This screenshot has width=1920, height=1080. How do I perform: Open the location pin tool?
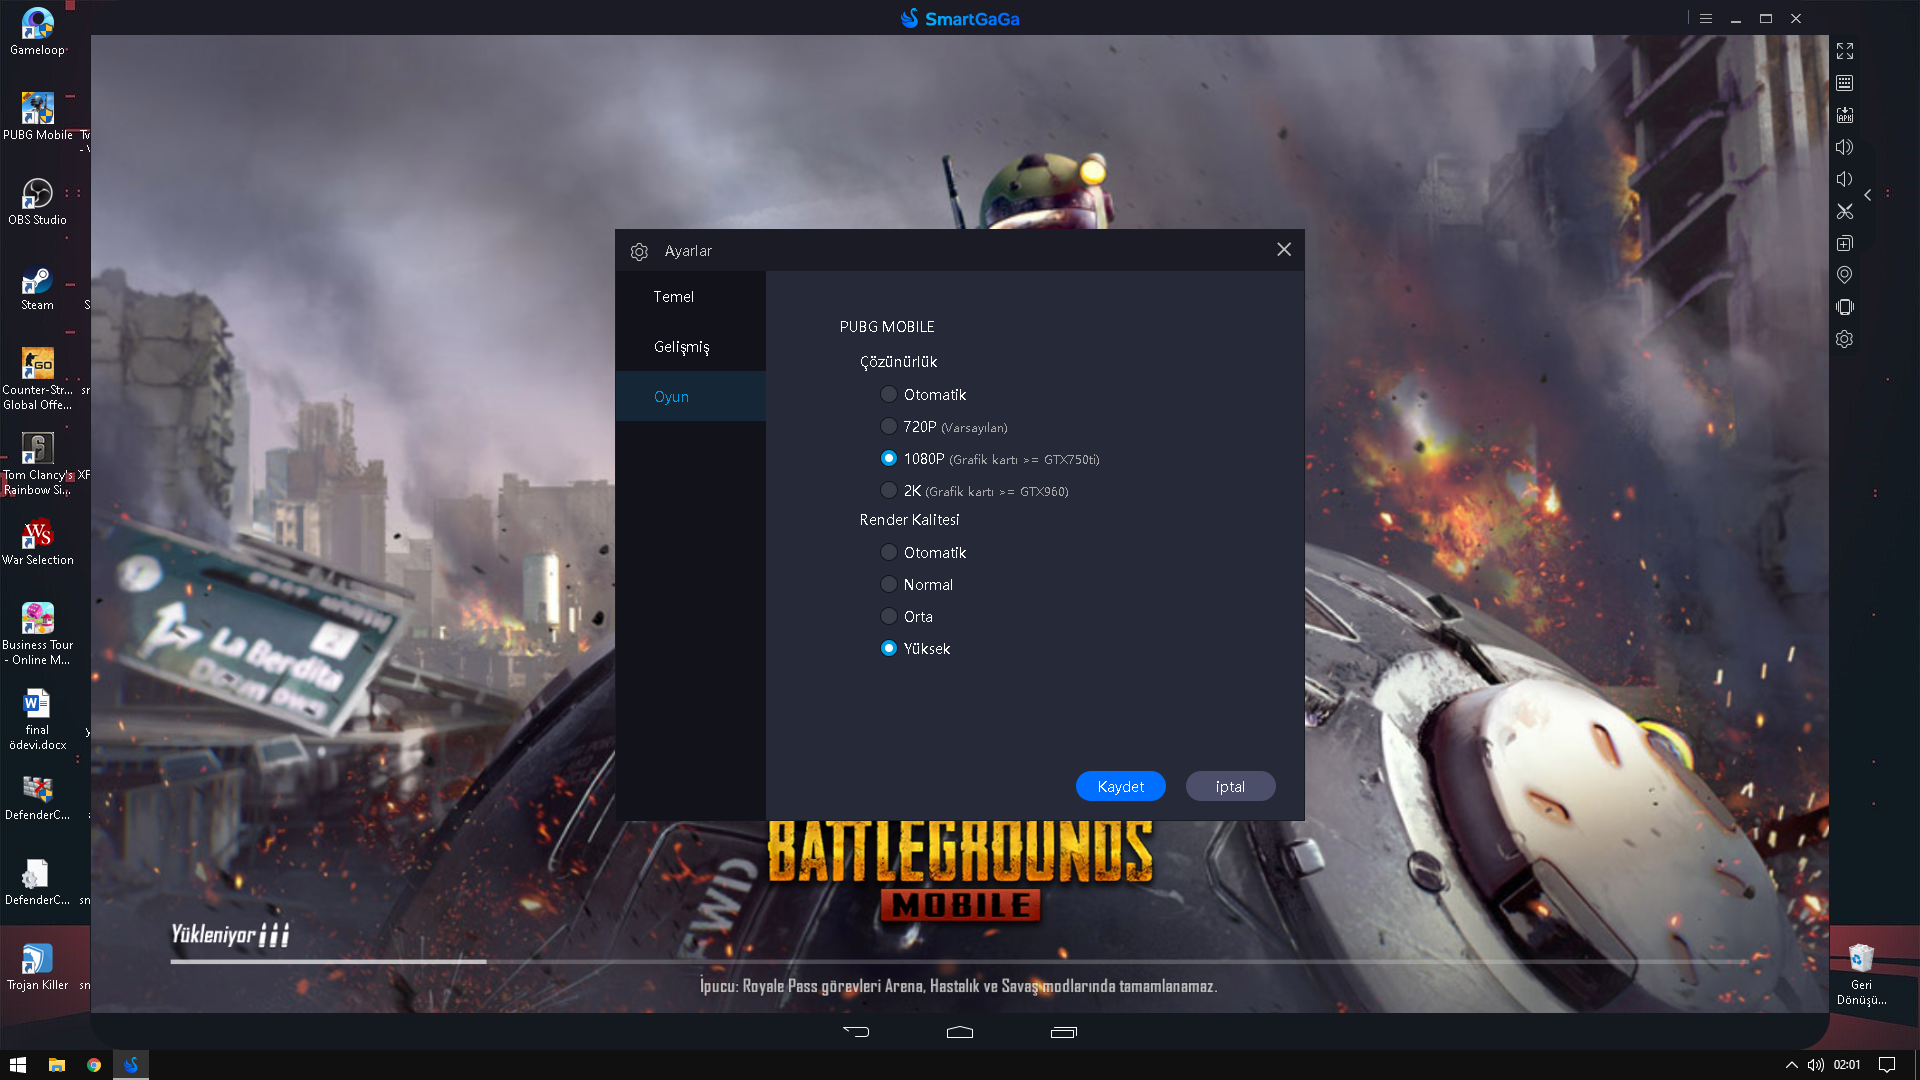1845,275
